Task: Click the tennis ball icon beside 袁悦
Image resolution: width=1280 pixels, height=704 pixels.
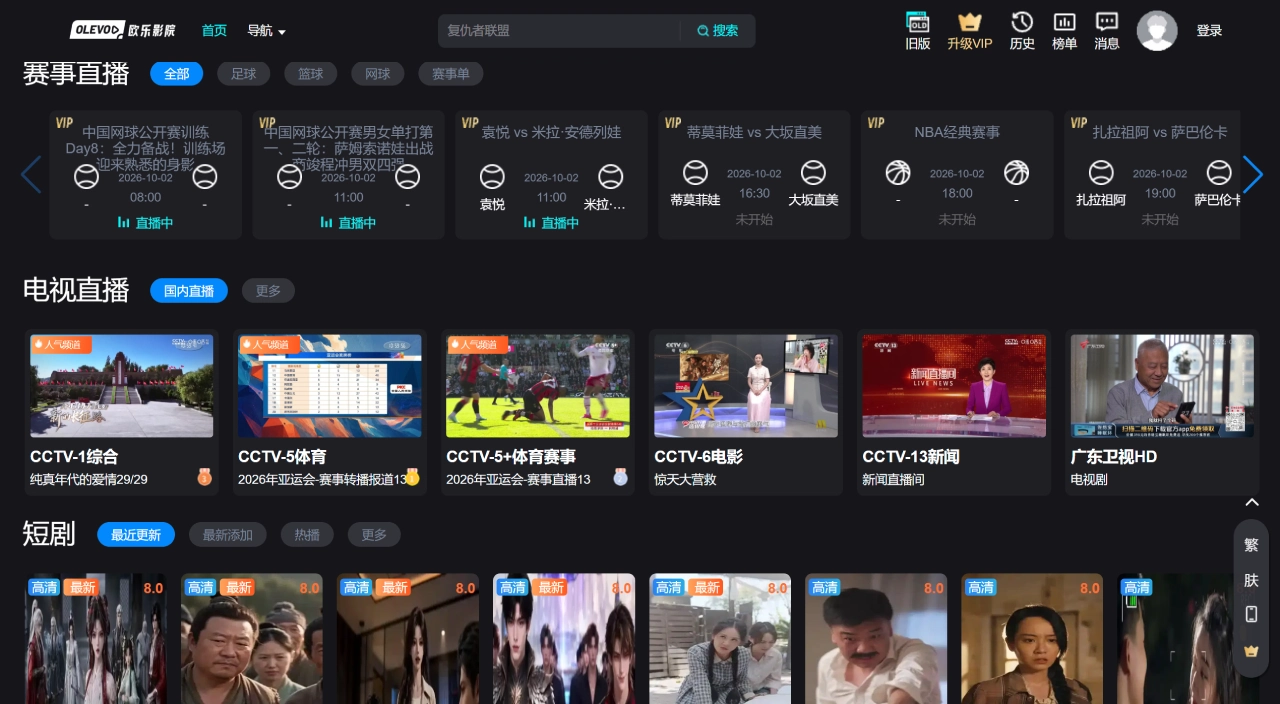Action: (492, 177)
